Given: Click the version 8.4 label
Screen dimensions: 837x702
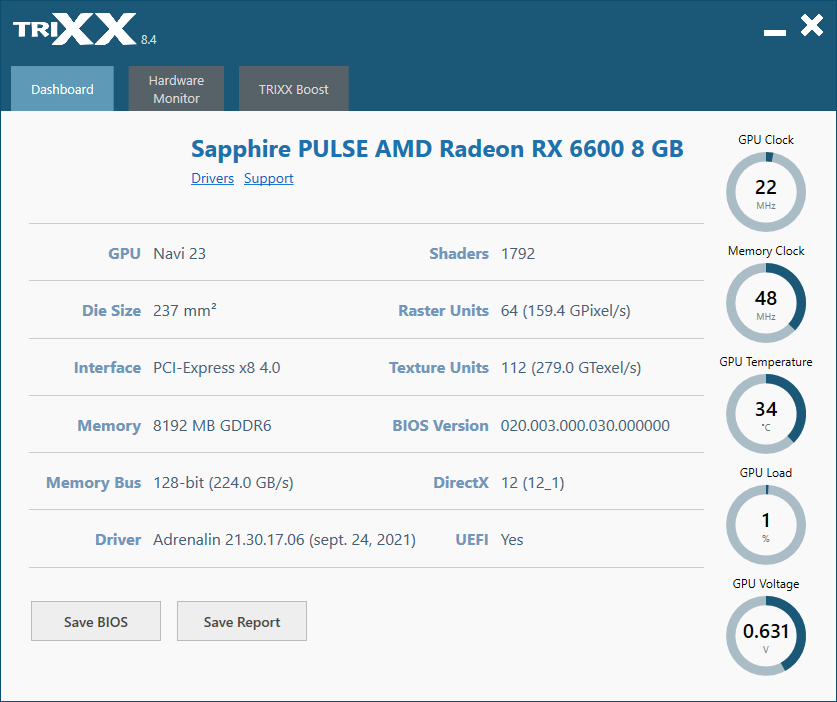Looking at the screenshot, I should pyautogui.click(x=148, y=40).
